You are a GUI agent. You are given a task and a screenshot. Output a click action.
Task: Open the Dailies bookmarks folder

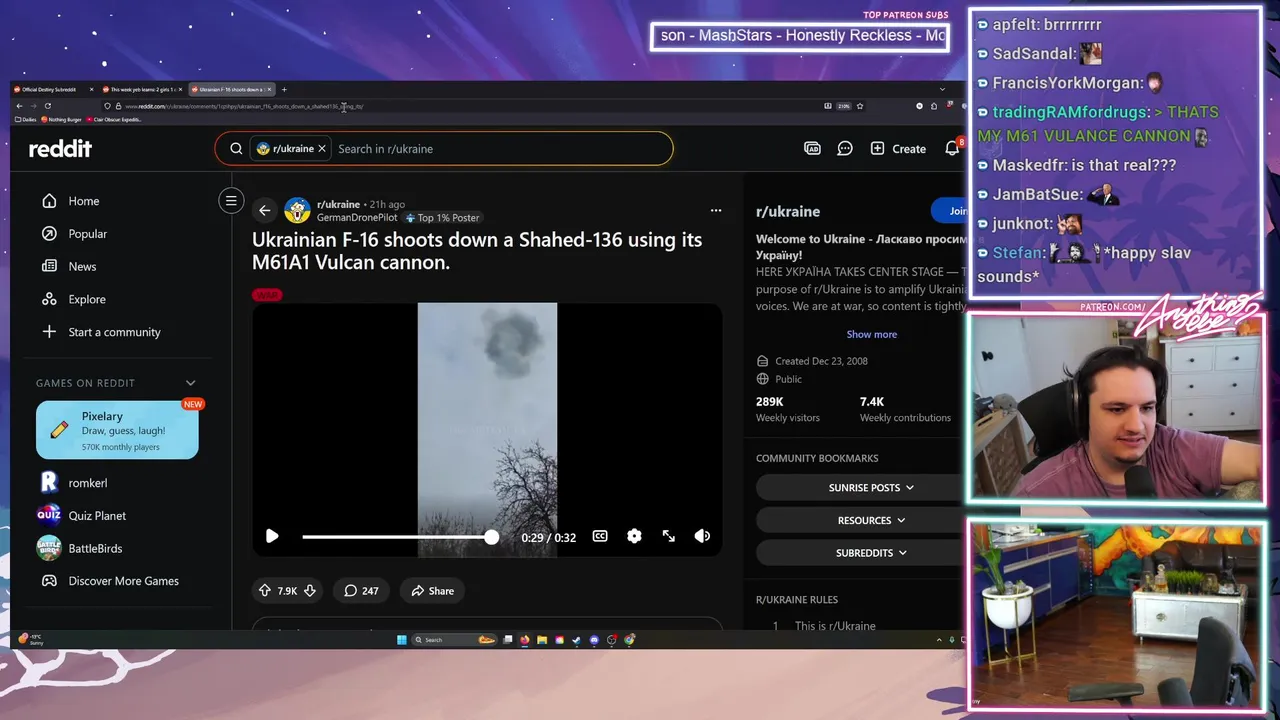coord(25,119)
